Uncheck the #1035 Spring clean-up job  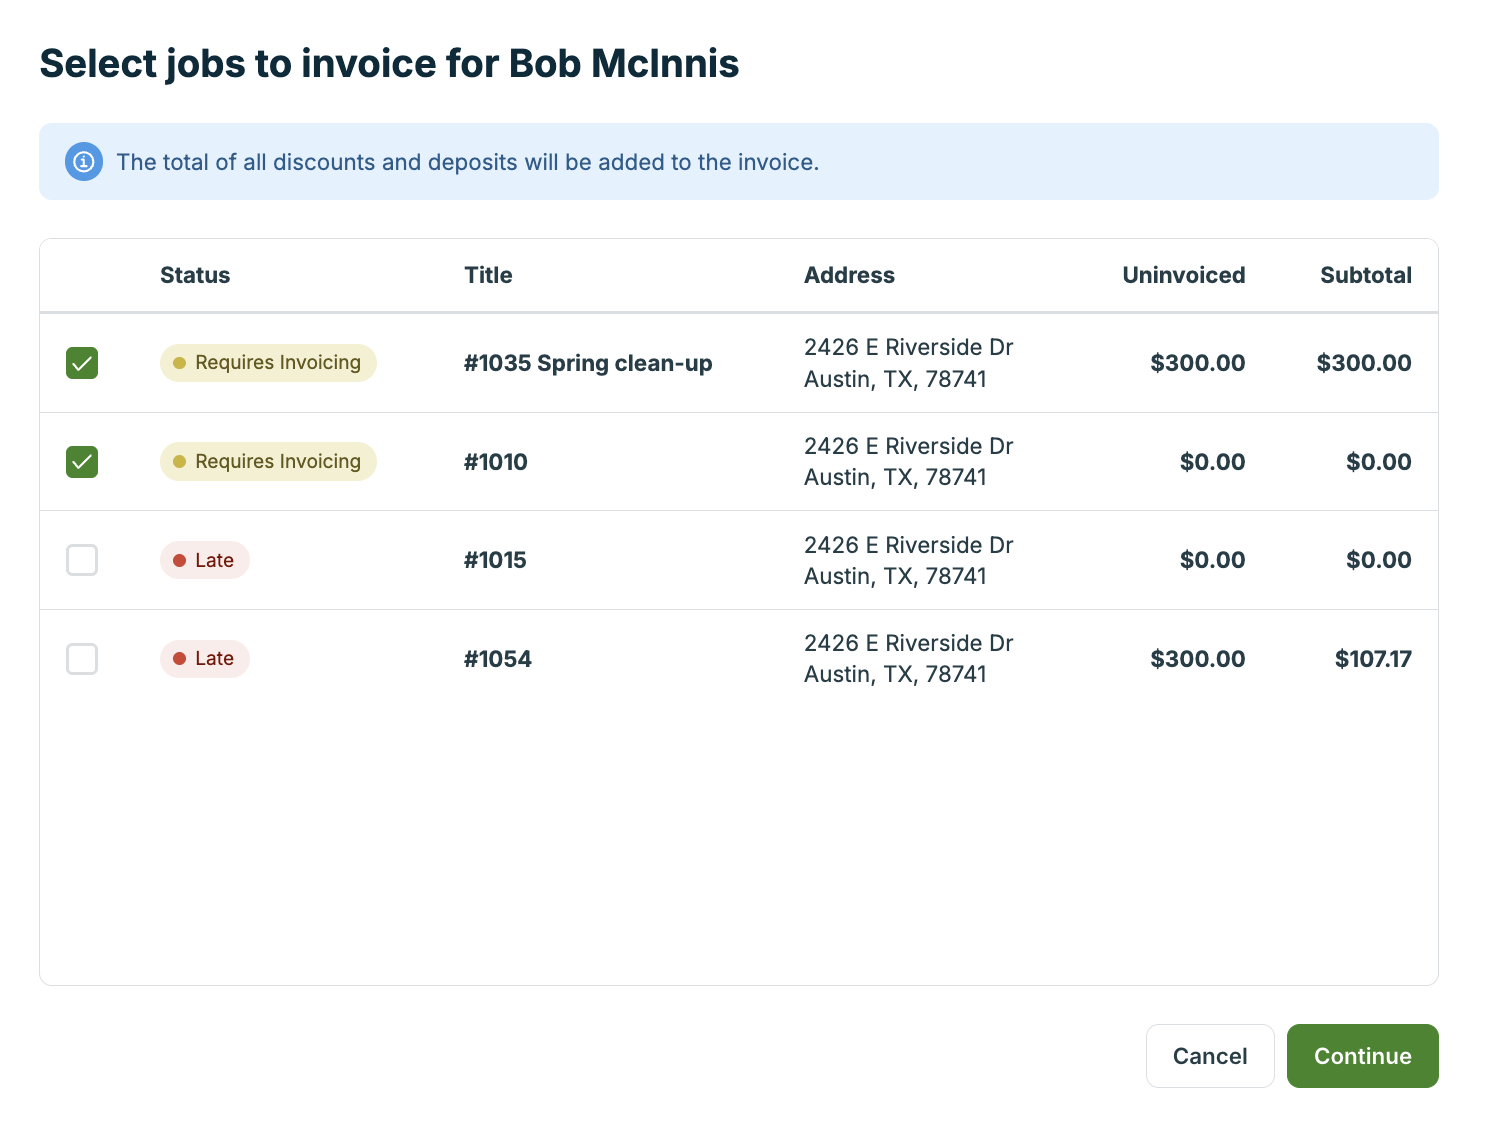pyautogui.click(x=82, y=363)
